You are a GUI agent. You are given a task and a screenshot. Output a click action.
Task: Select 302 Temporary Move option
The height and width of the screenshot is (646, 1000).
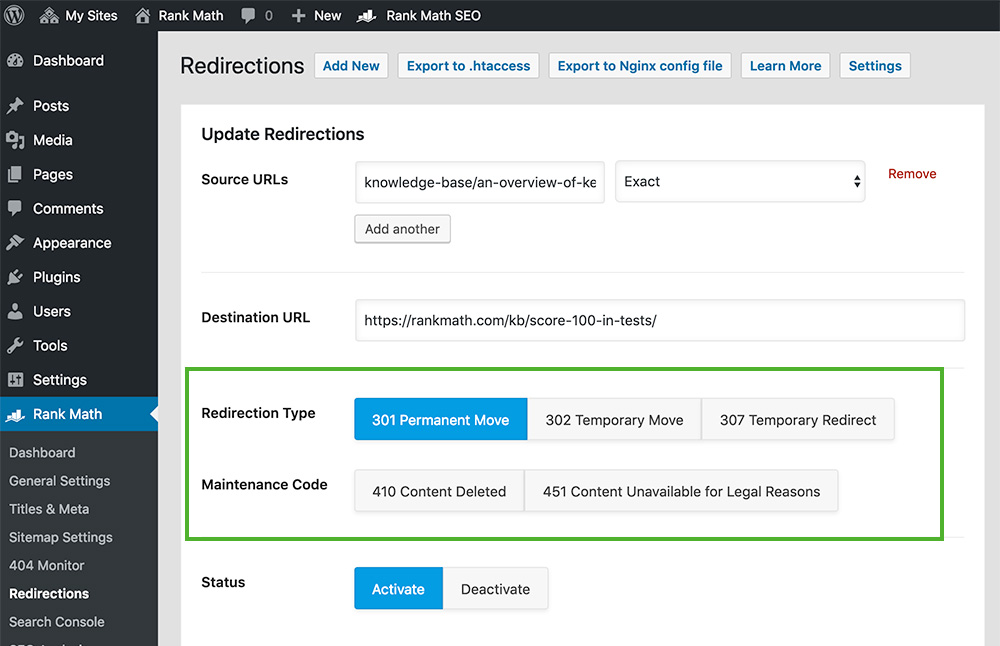pyautogui.click(x=614, y=420)
